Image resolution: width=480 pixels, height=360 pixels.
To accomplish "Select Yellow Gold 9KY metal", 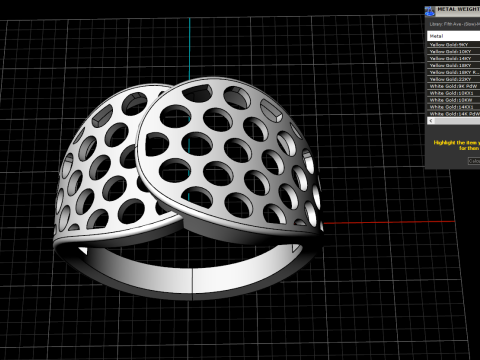I will coord(454,45).
